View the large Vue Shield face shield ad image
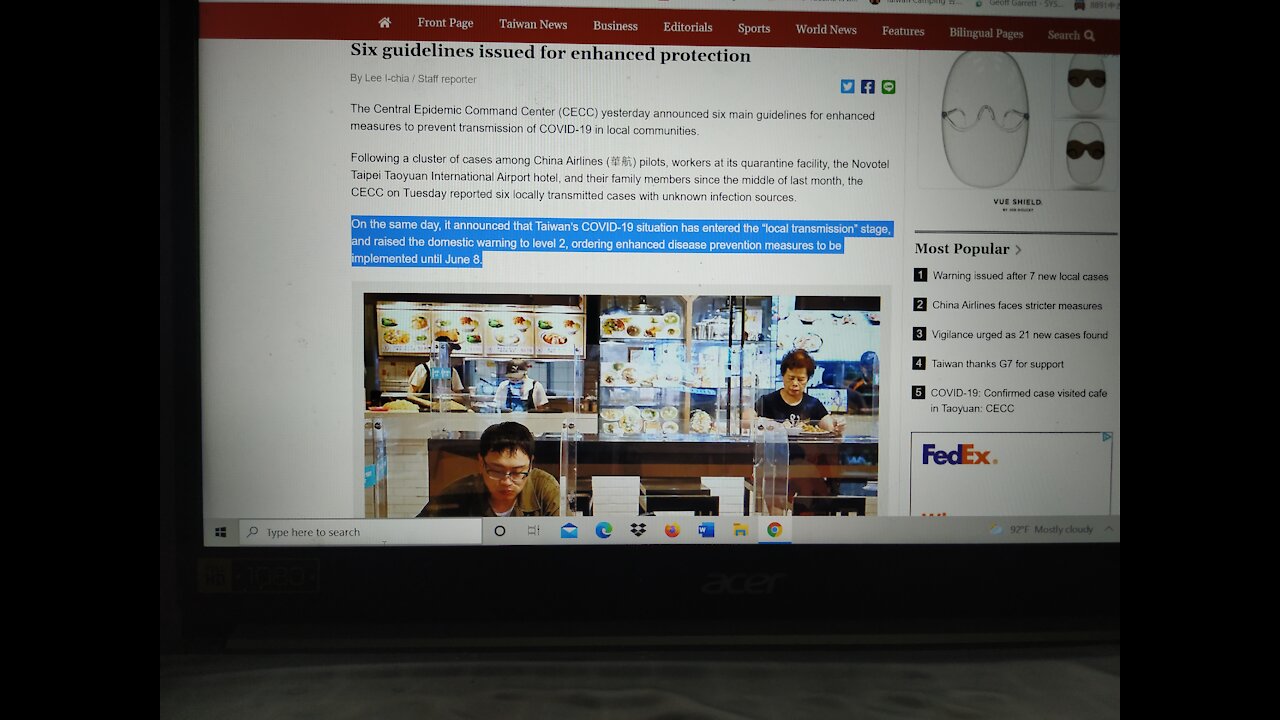 pos(984,120)
